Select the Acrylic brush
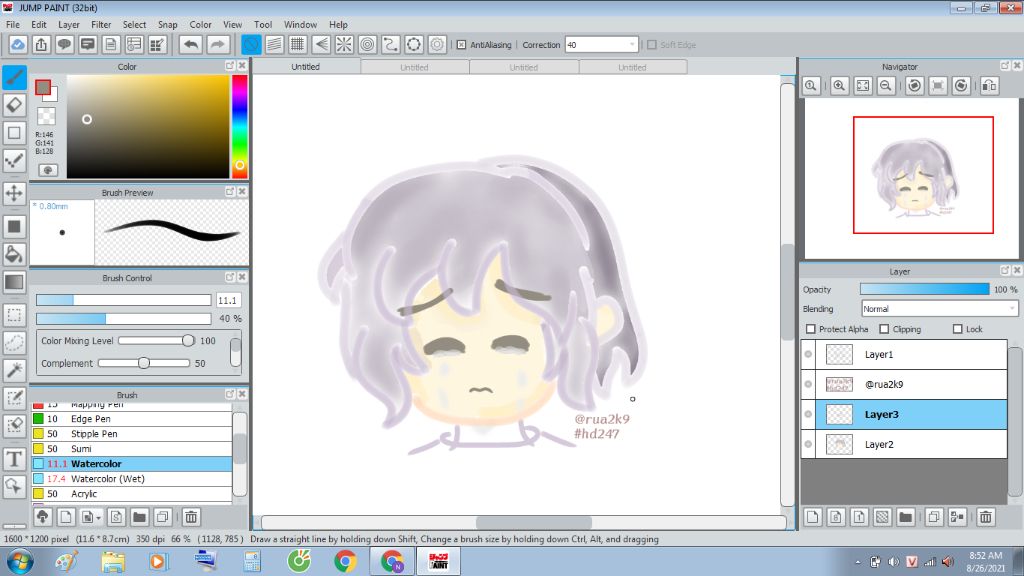The width and height of the screenshot is (1024, 576). point(131,494)
